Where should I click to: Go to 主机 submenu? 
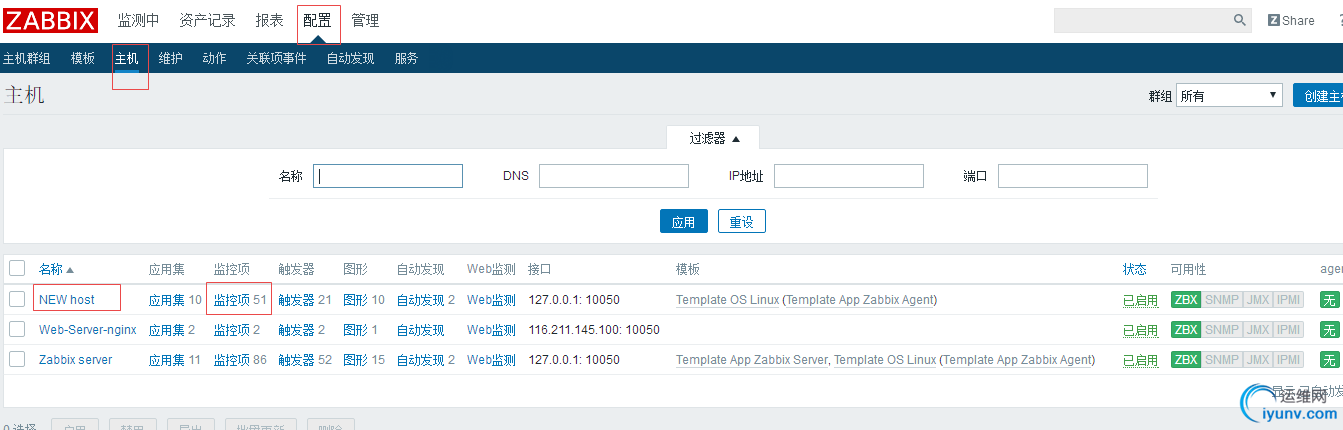tap(126, 58)
